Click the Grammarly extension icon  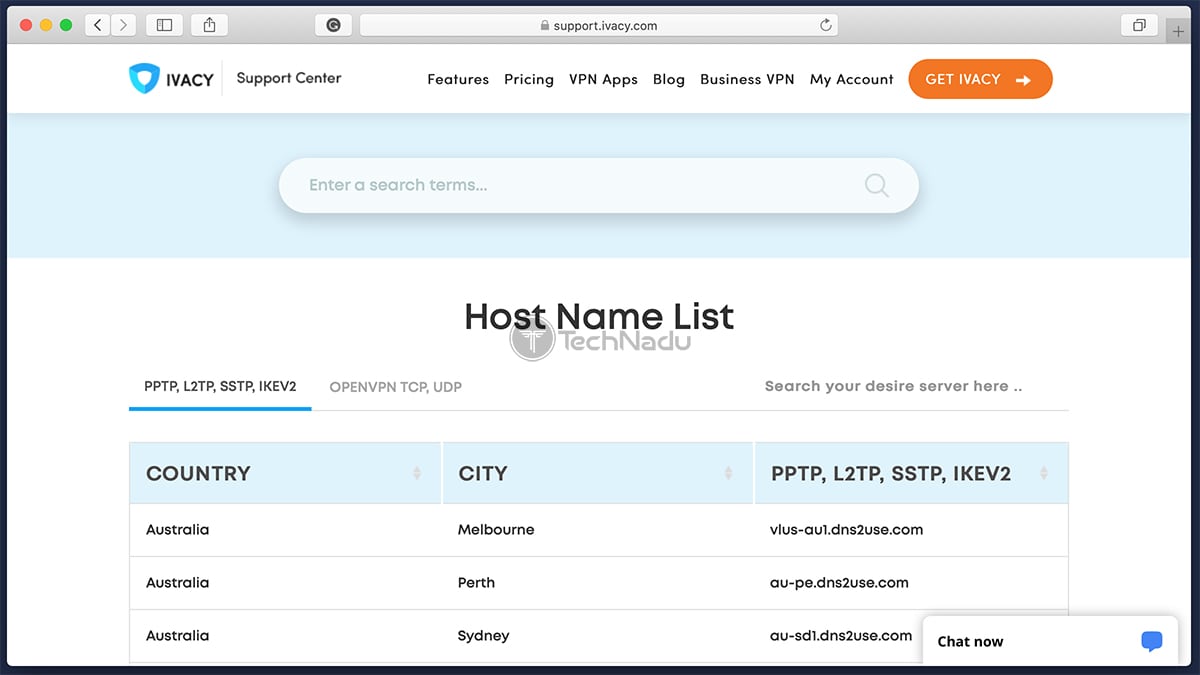(334, 26)
